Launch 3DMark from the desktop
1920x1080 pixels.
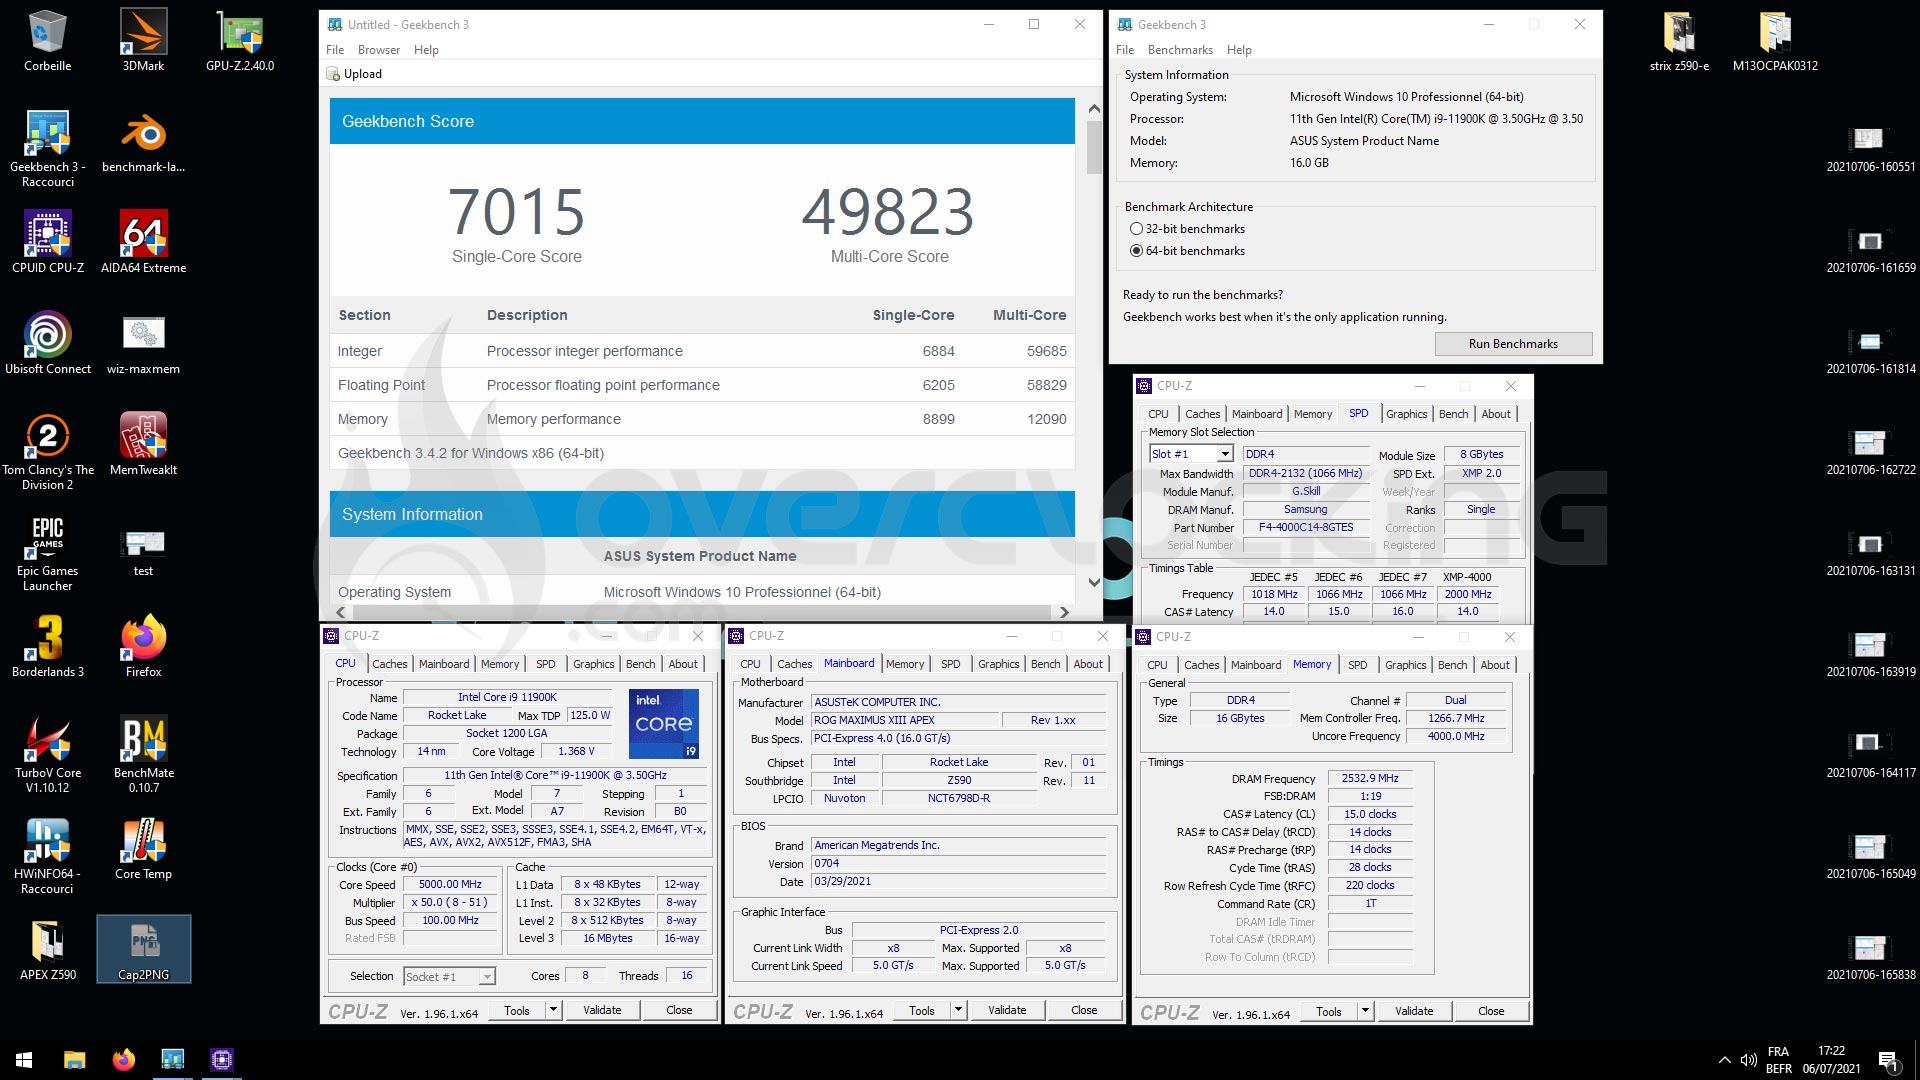pos(143,40)
